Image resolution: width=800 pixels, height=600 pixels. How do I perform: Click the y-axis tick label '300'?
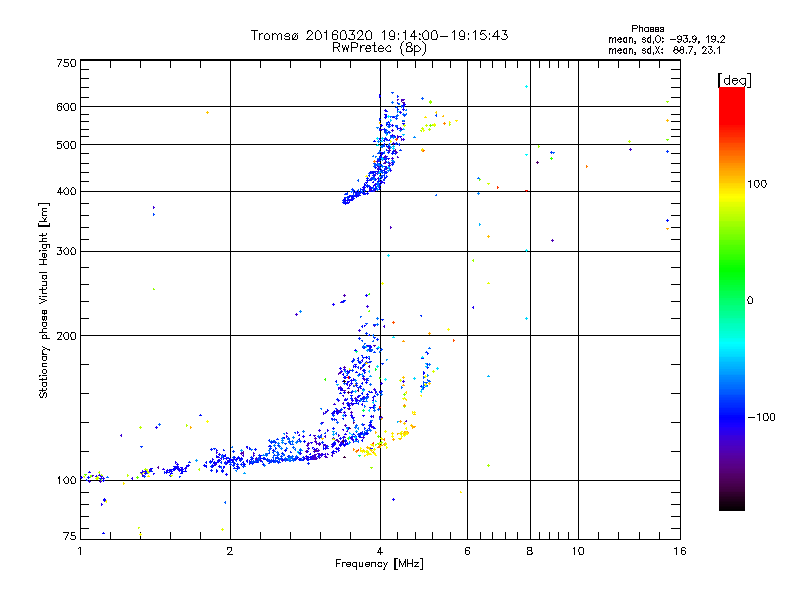pyautogui.click(x=66, y=252)
